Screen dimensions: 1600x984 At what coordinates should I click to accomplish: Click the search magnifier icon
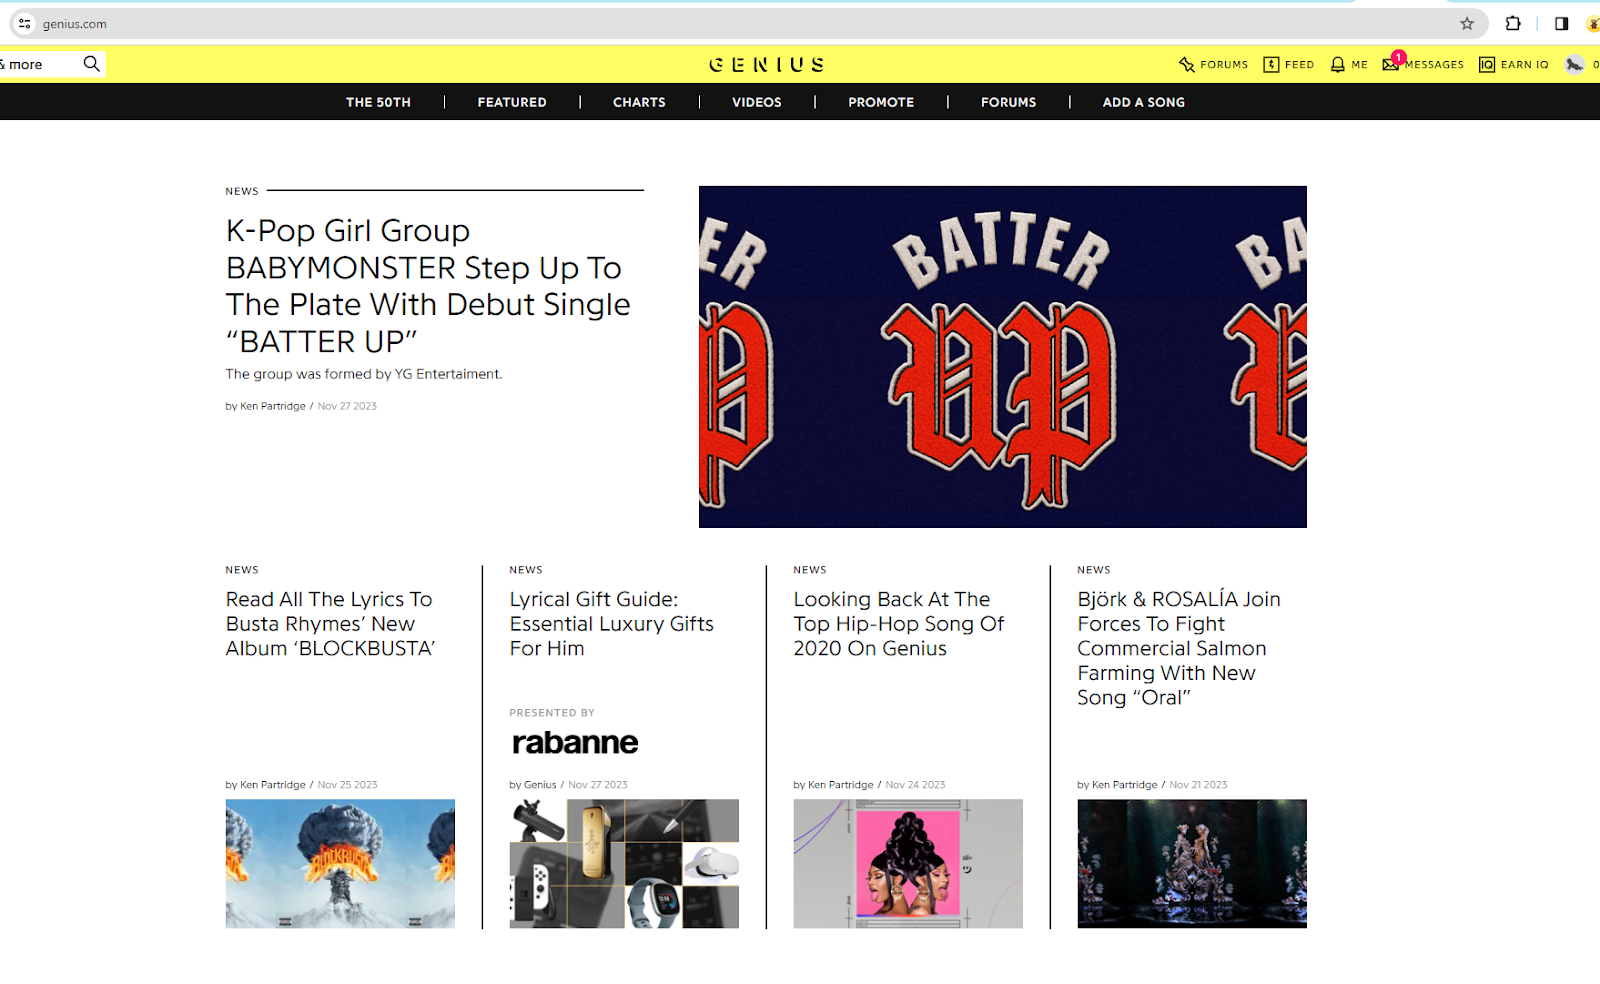tap(91, 64)
